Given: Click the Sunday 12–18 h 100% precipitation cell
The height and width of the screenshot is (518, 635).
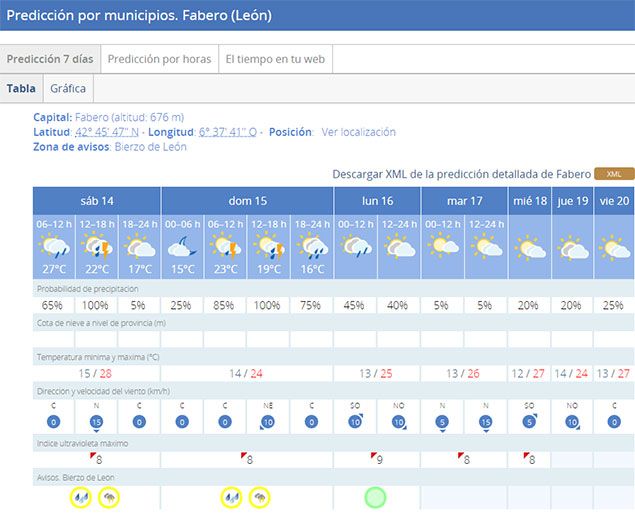Looking at the screenshot, I should point(268,304).
